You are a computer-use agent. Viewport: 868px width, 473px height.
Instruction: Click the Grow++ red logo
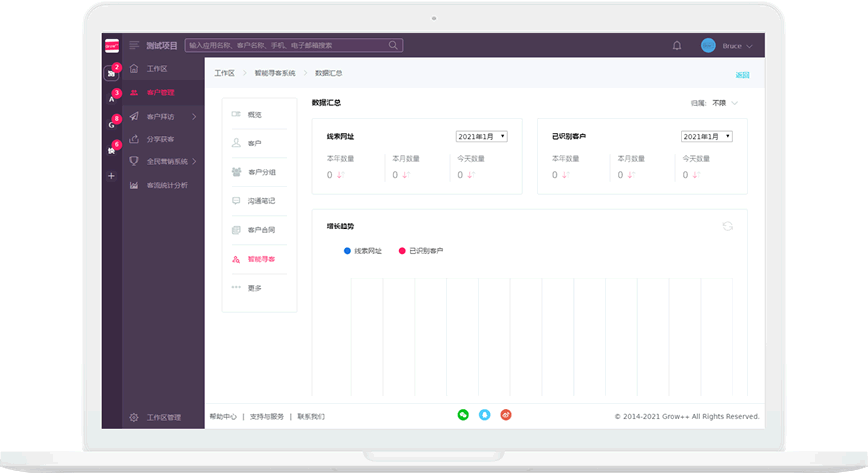(111, 45)
